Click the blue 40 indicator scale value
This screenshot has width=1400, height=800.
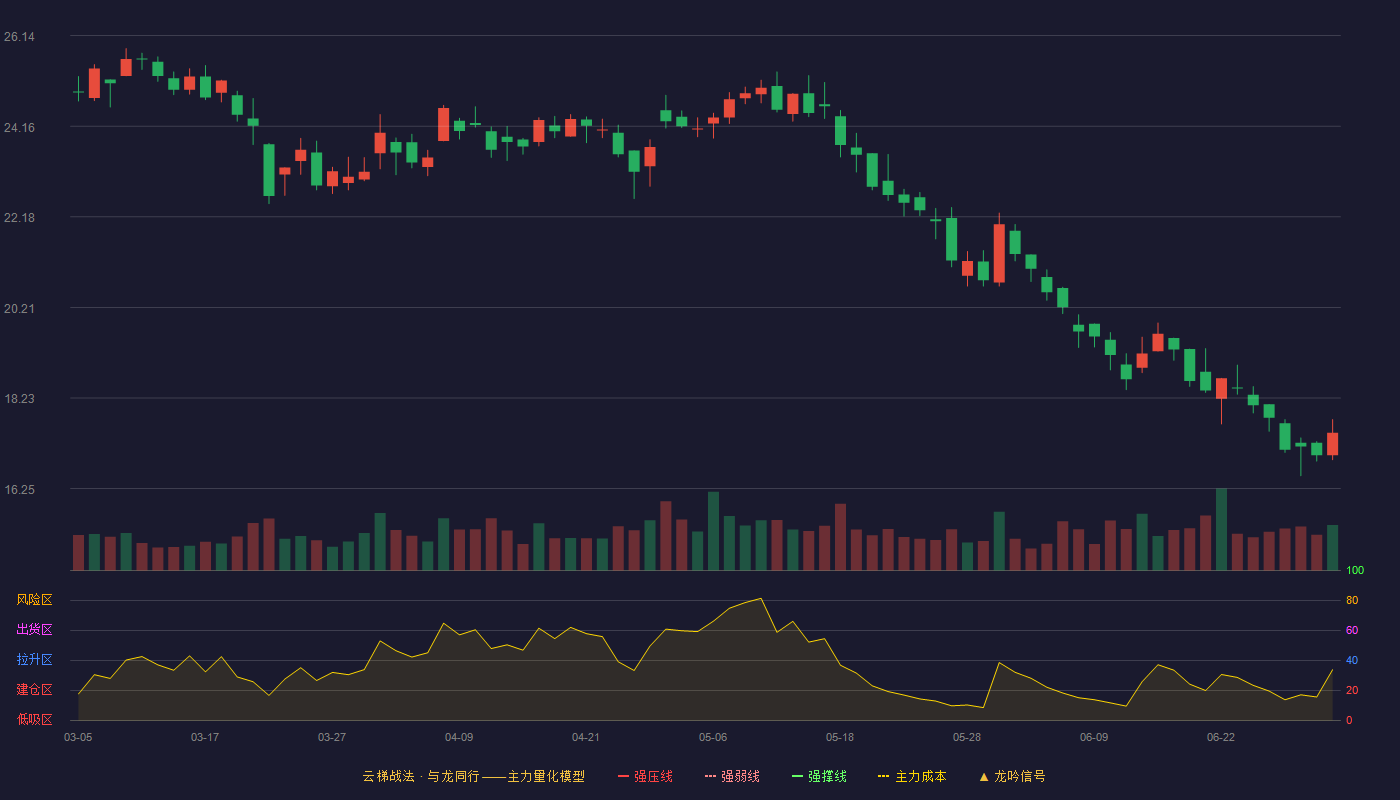1352,661
